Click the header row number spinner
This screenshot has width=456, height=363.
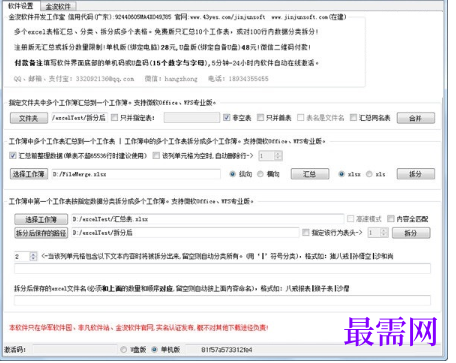(x=378, y=232)
